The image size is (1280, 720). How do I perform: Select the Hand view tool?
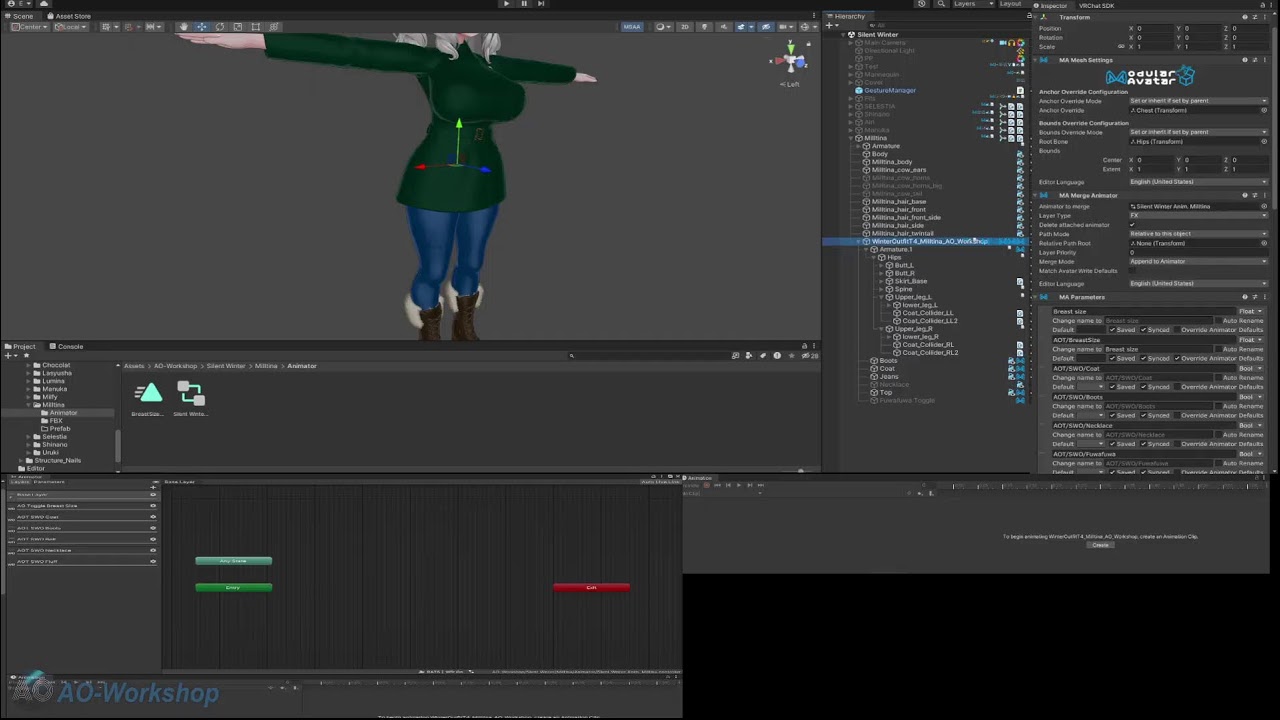(183, 27)
